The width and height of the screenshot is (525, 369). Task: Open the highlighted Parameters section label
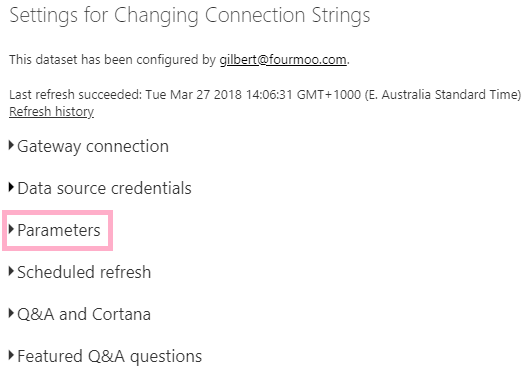point(59,230)
